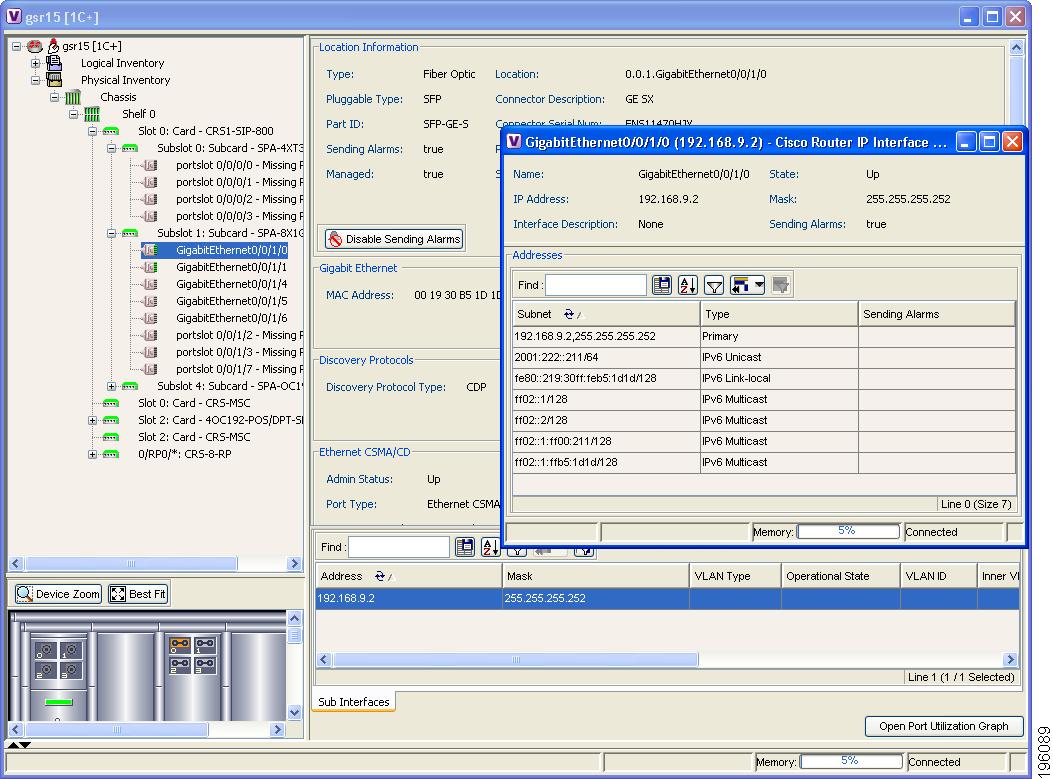Collapse the Shelf 0 node
This screenshot has height=779, width=1053.
[x=73, y=114]
